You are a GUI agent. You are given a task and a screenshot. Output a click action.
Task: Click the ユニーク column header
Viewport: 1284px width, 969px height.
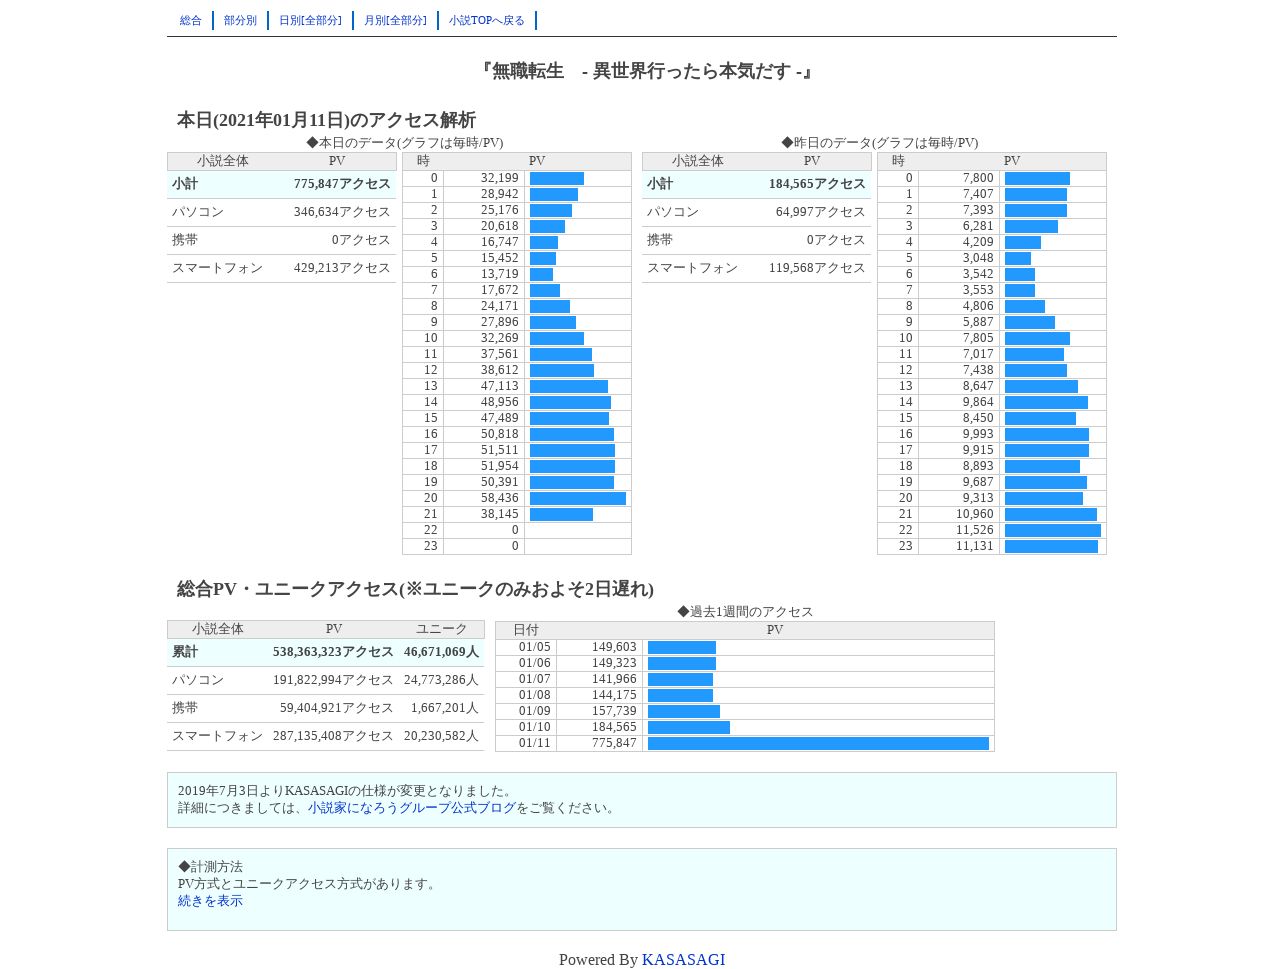coord(441,629)
